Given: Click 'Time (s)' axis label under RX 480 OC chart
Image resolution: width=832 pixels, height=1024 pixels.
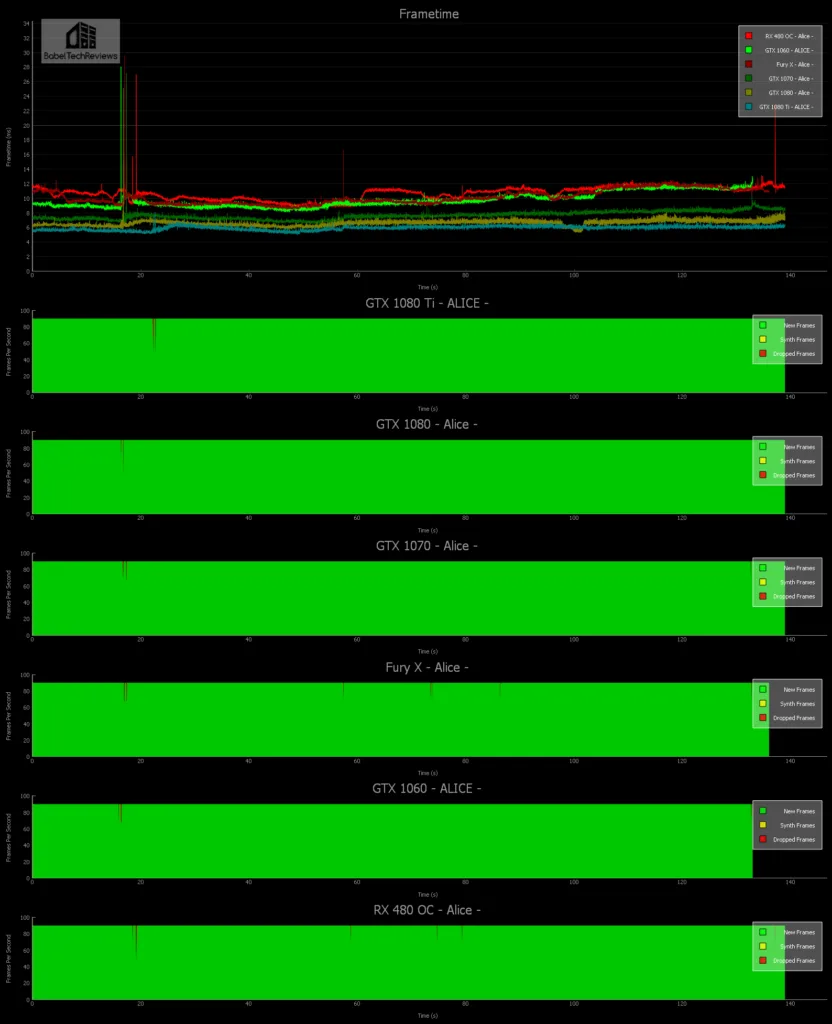Looking at the screenshot, I should pos(428,1016).
